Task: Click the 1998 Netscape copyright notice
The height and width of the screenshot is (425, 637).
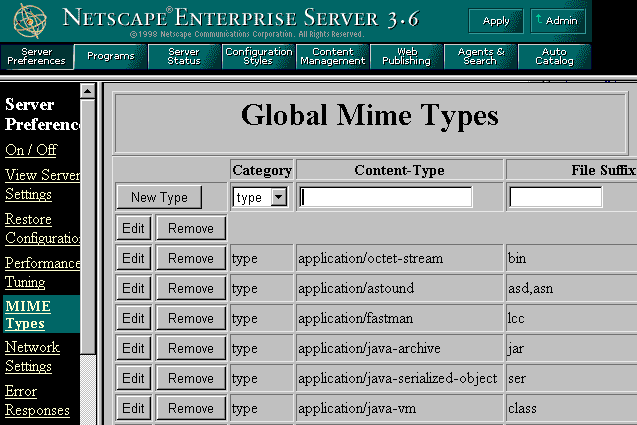Action: [x=247, y=35]
